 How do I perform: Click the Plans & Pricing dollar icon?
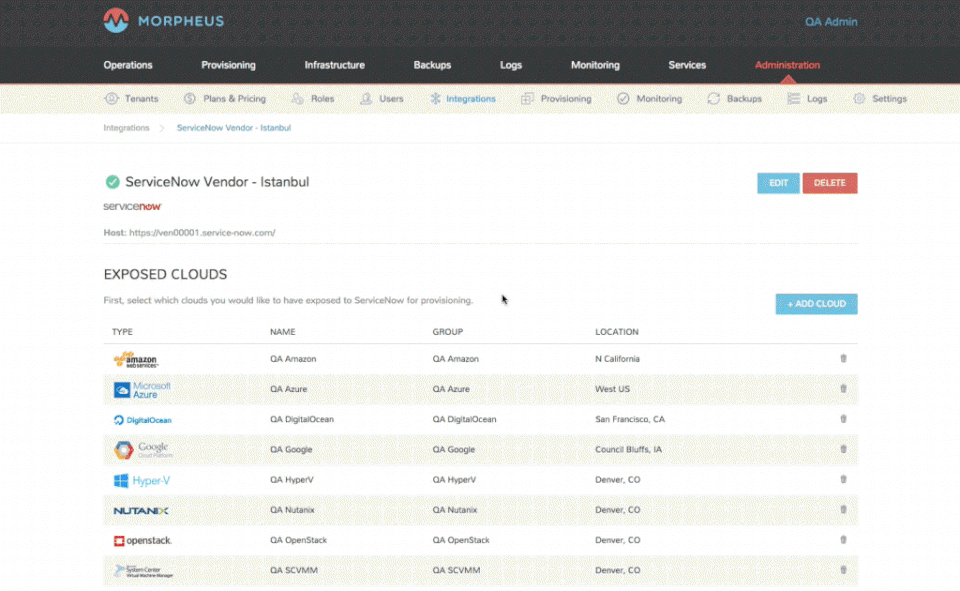pyautogui.click(x=190, y=98)
